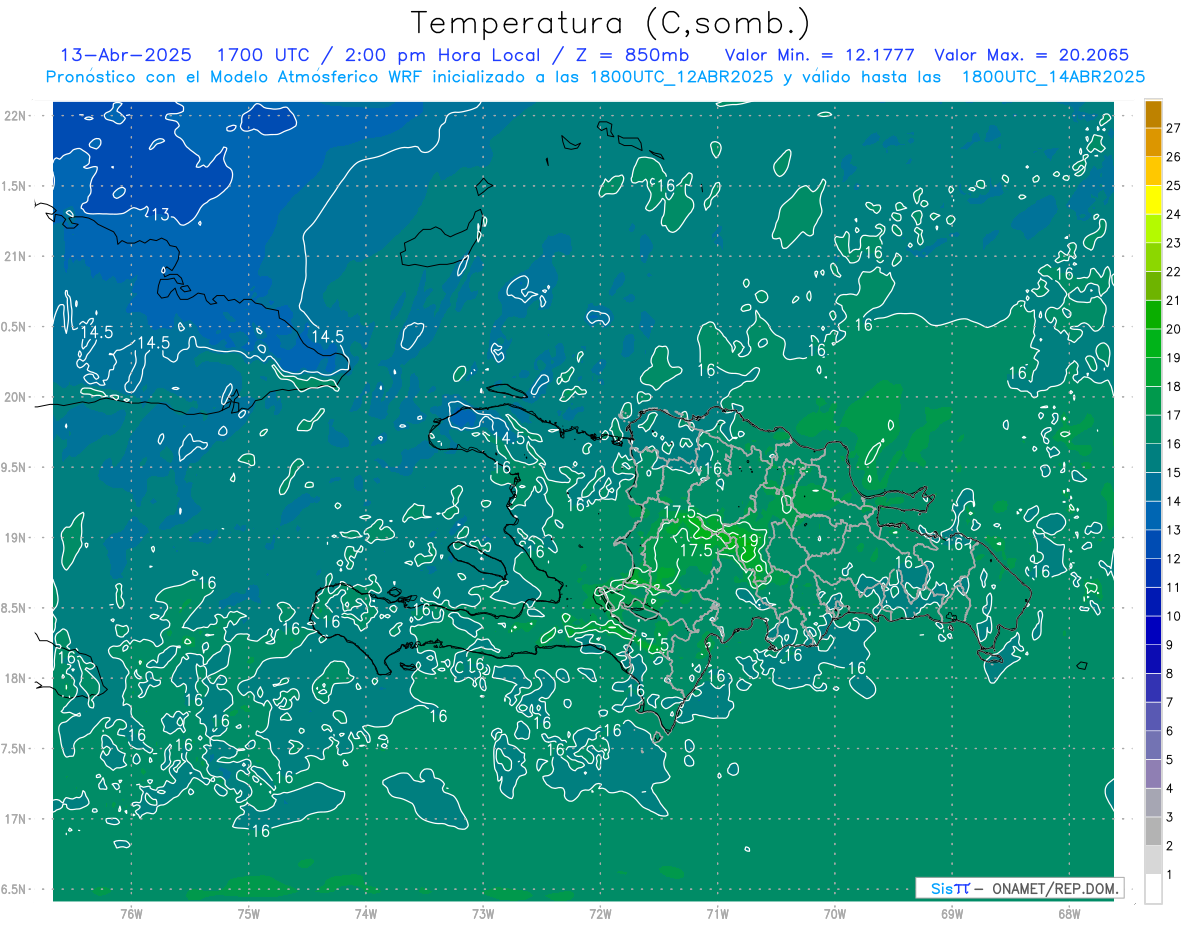This screenshot has width=1200, height=927.
Task: Click the legend value '1' in color scale
Action: [1170, 875]
